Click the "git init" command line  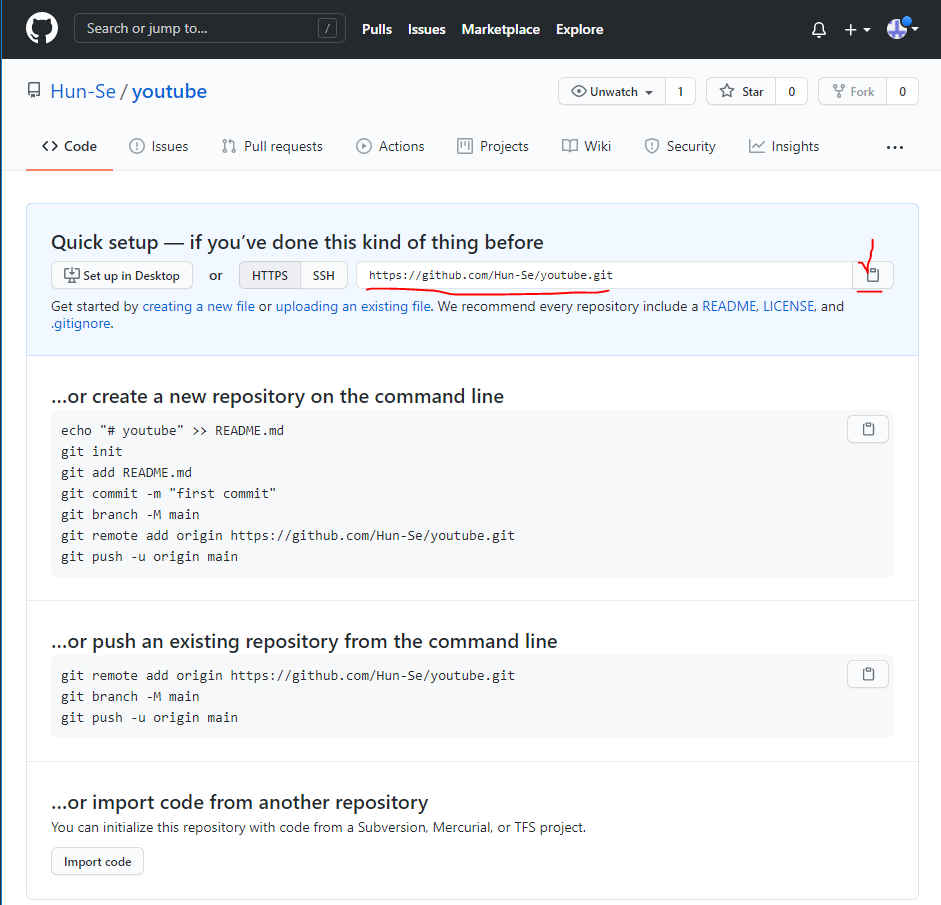click(92, 451)
